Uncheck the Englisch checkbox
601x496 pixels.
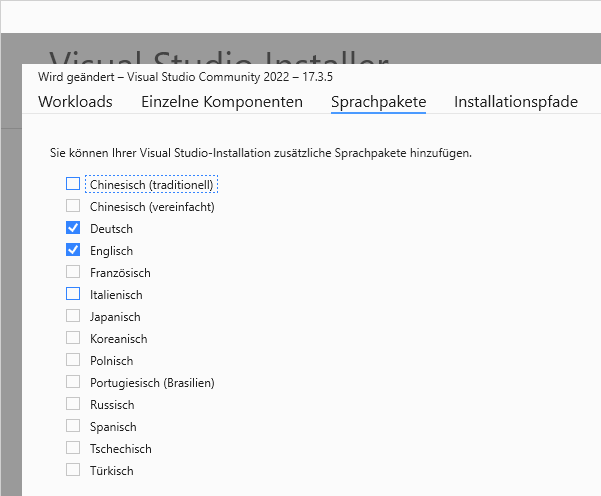click(73, 250)
